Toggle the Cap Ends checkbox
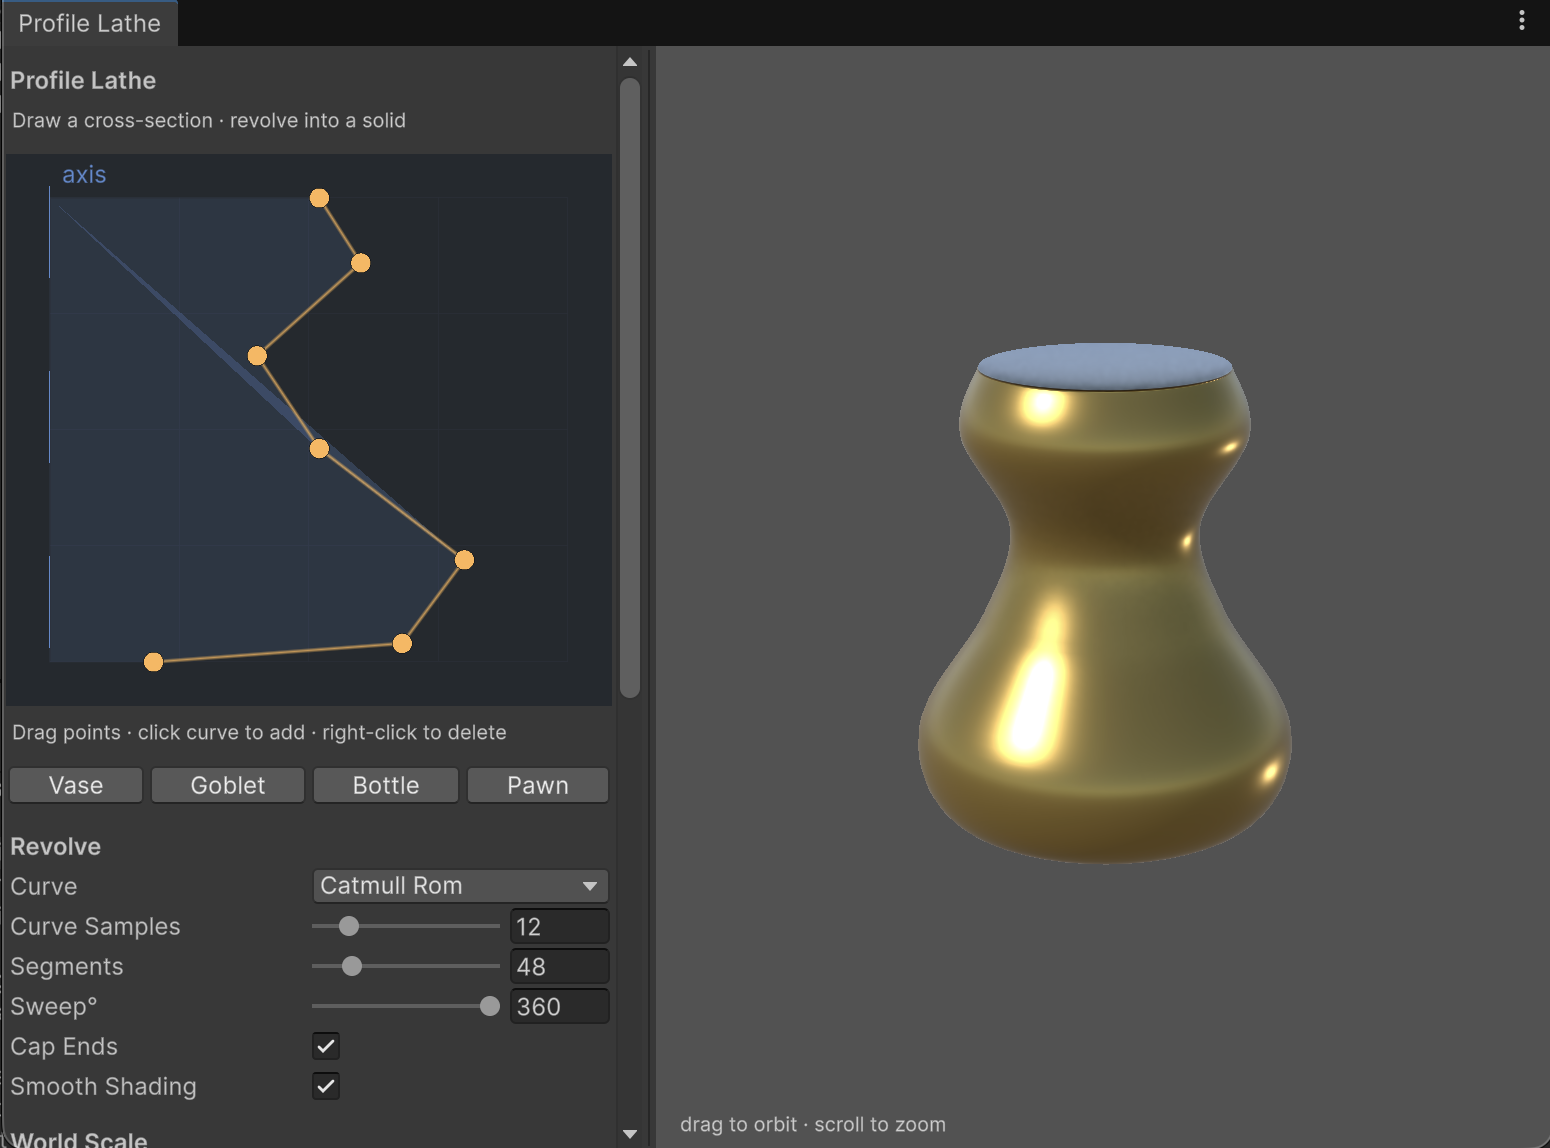The image size is (1550, 1148). pos(326,1046)
